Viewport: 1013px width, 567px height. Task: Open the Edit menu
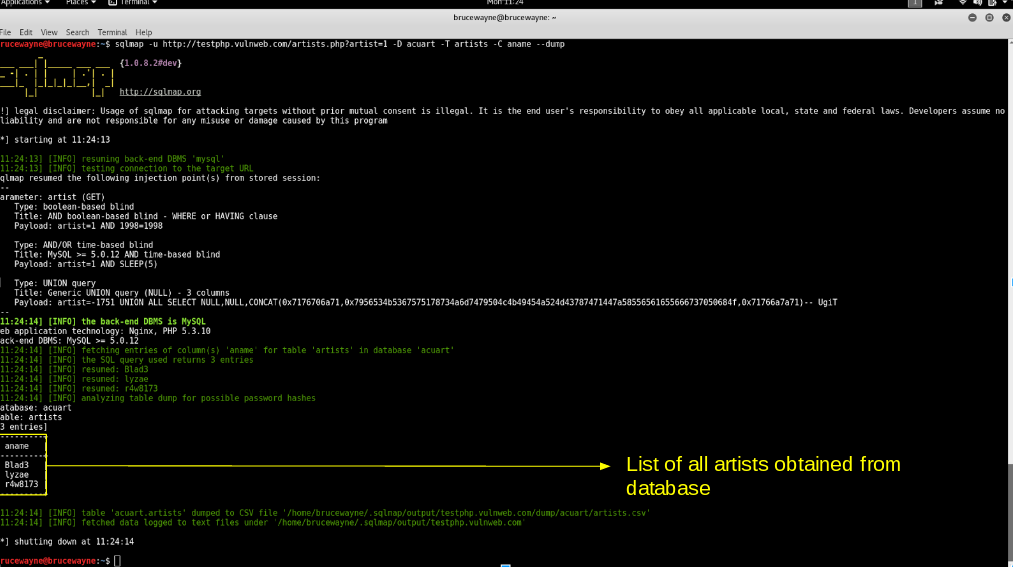click(x=26, y=32)
